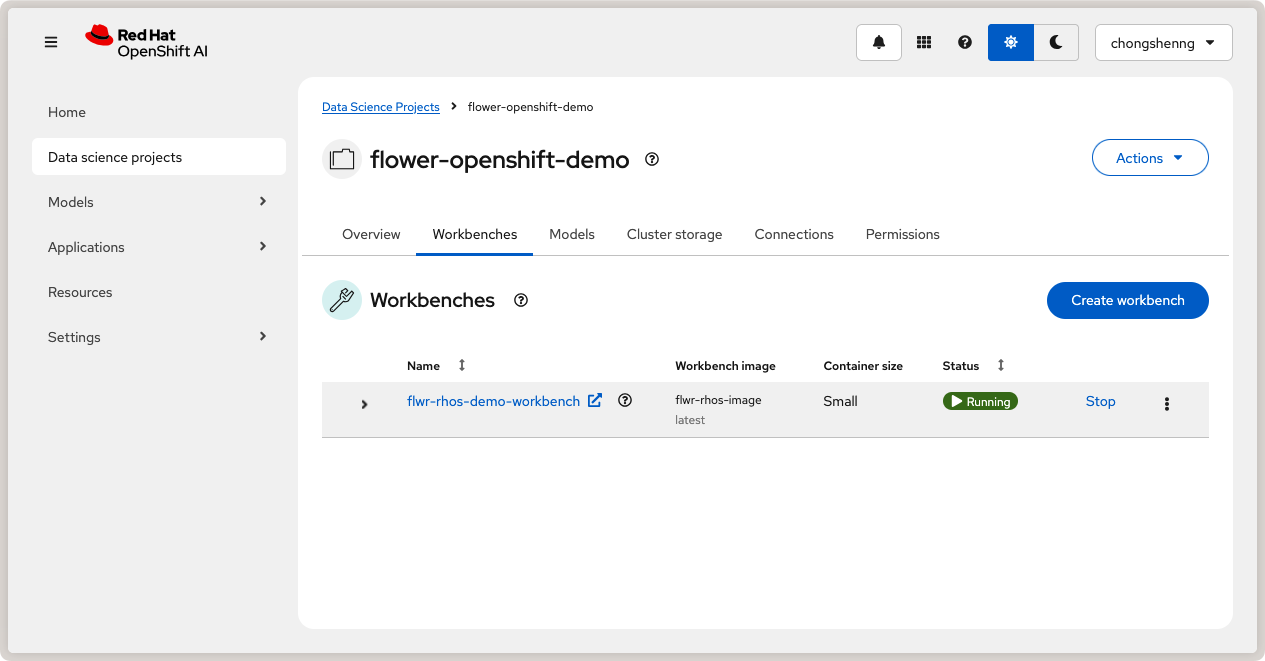Click the help question mark in header
1265x661 pixels.
coord(965,43)
